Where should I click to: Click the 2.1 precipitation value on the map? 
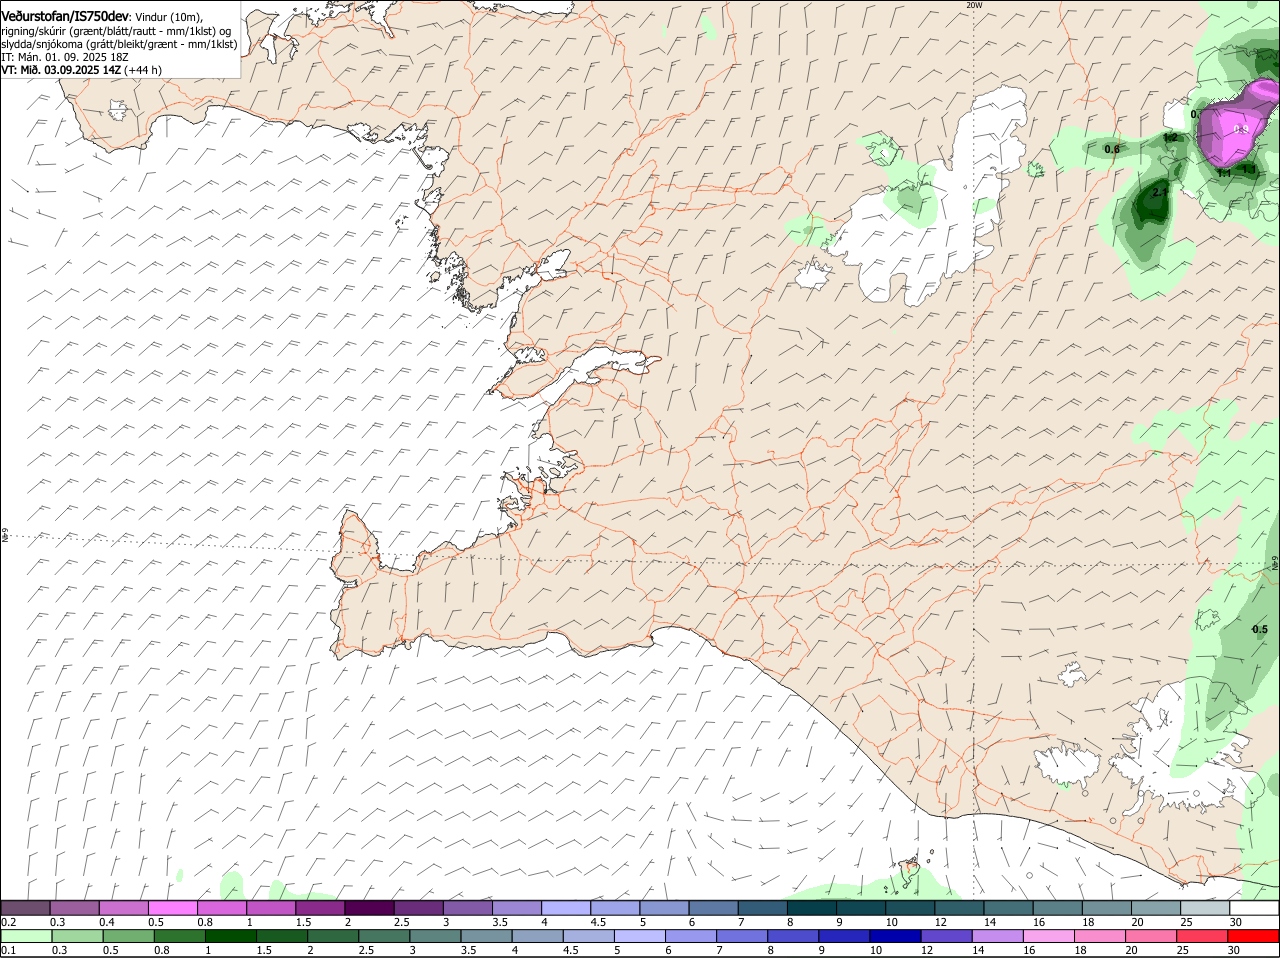[x=1160, y=192]
